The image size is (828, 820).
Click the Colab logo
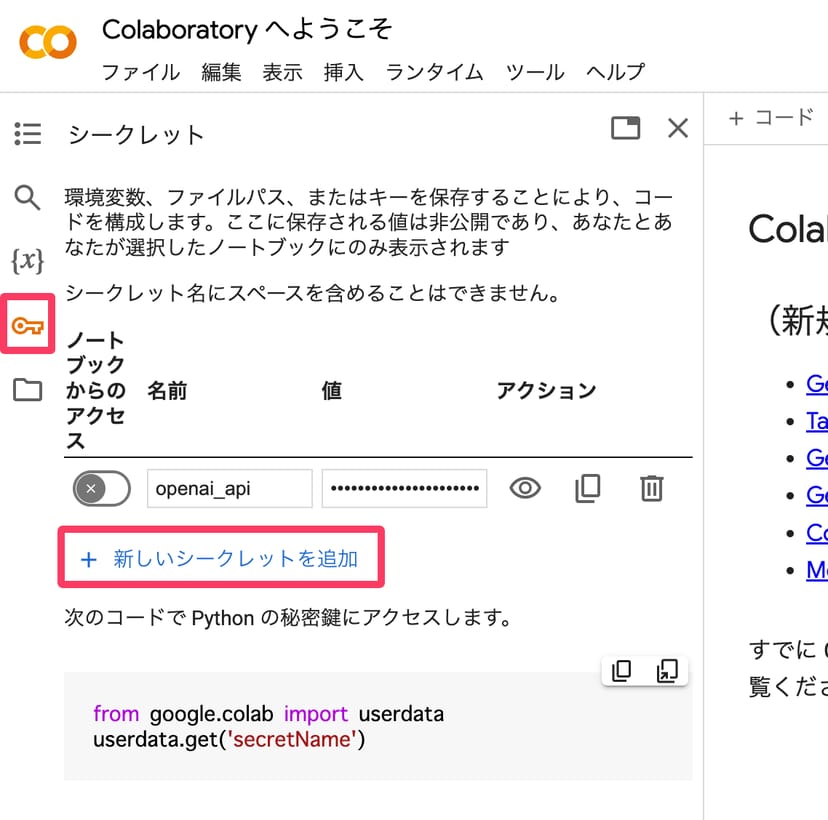(x=47, y=41)
